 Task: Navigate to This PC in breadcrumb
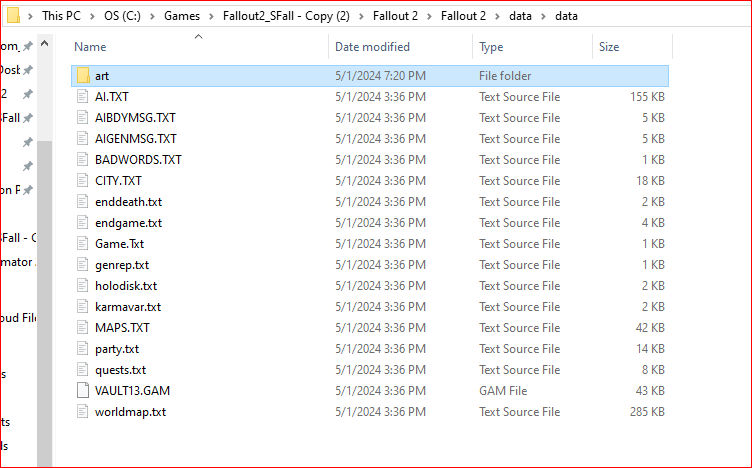coord(61,16)
